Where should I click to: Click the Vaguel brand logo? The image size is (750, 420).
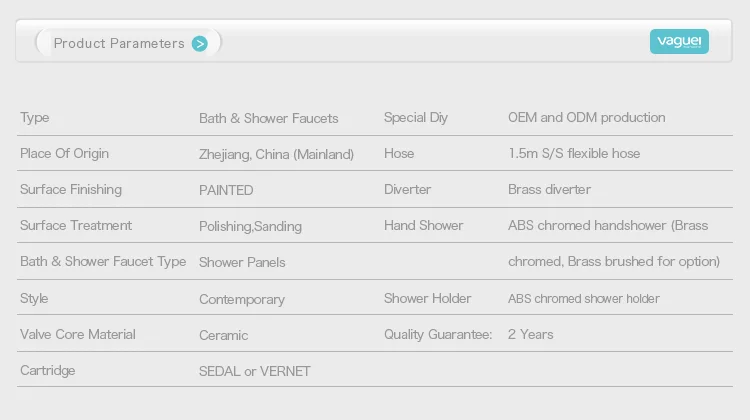(679, 41)
